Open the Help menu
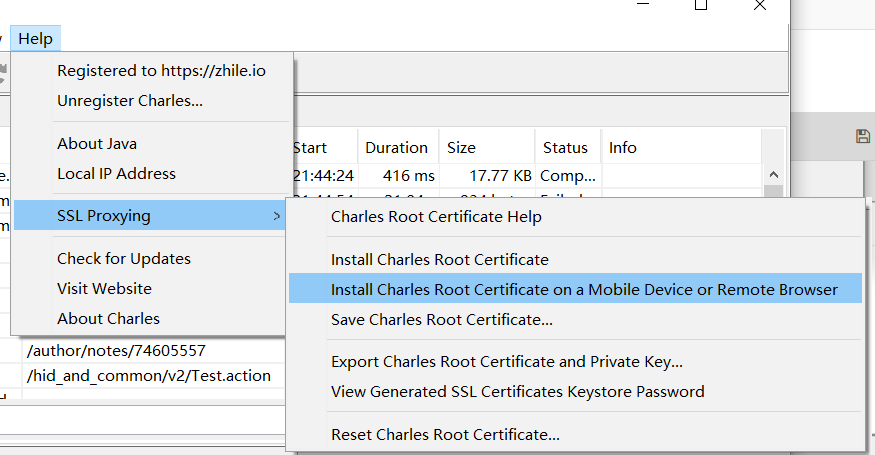 point(35,39)
